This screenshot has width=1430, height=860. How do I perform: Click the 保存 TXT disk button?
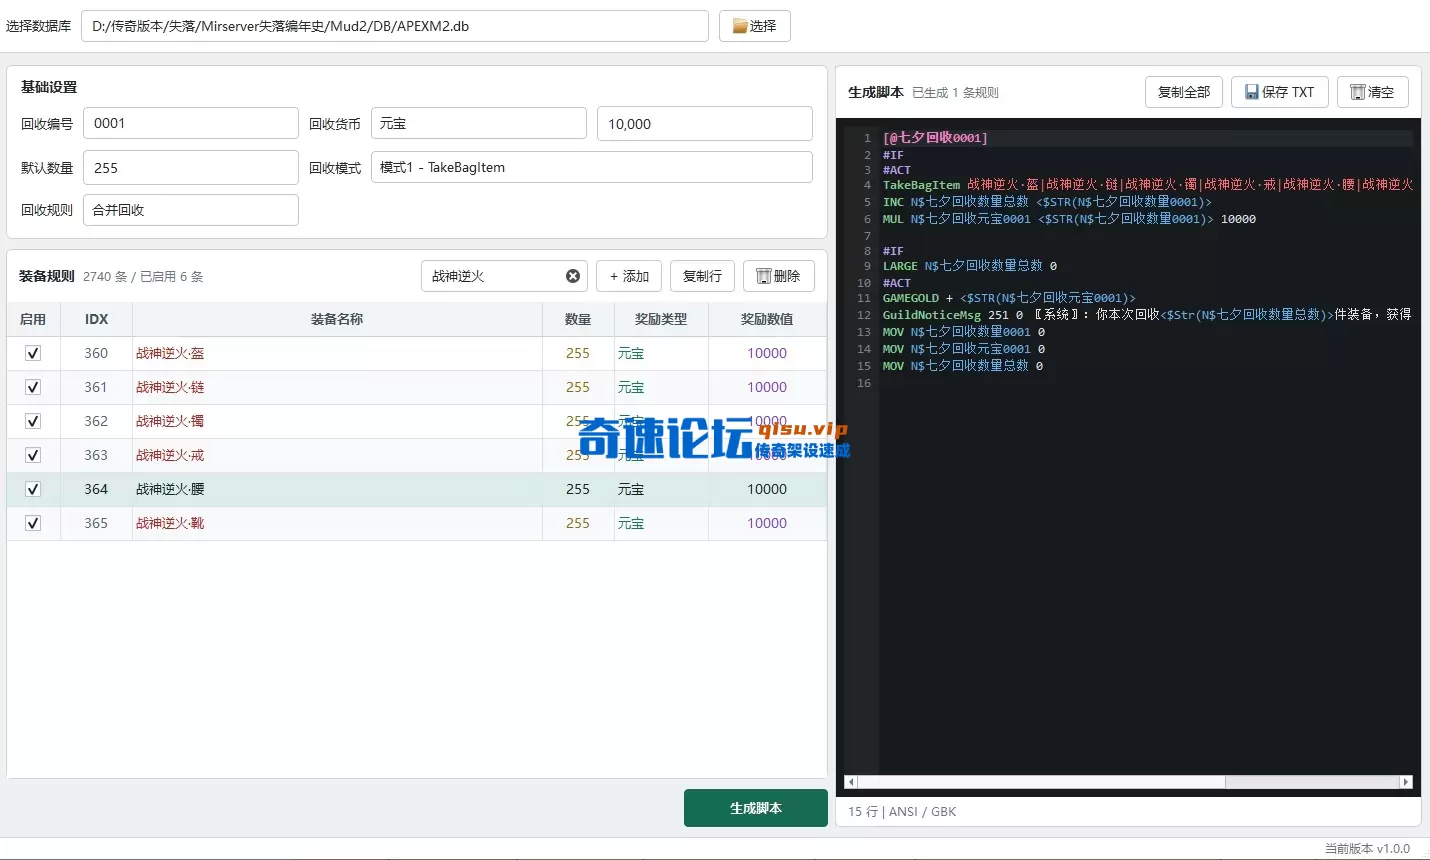pyautogui.click(x=1280, y=92)
